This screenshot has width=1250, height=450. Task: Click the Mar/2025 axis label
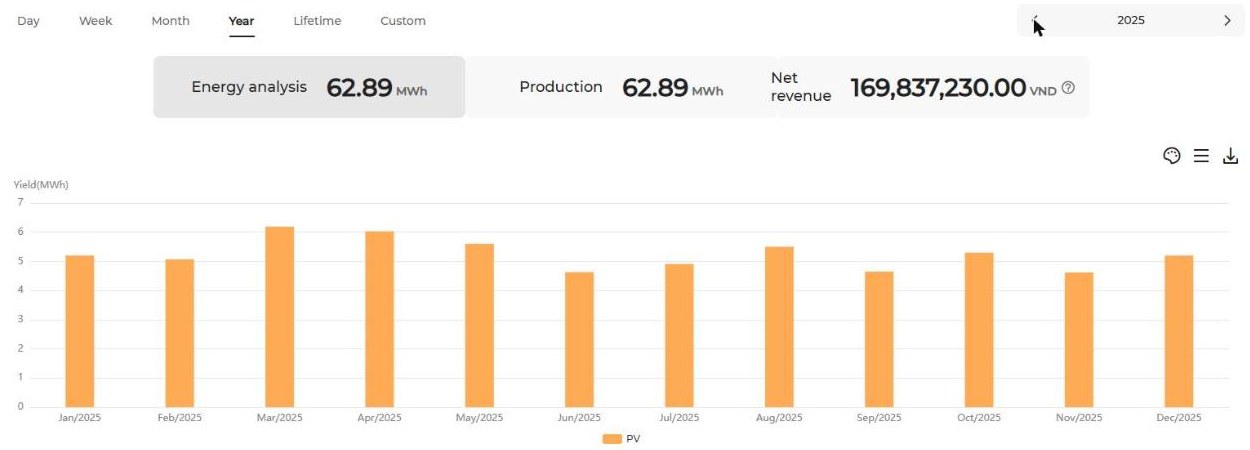coord(279,418)
